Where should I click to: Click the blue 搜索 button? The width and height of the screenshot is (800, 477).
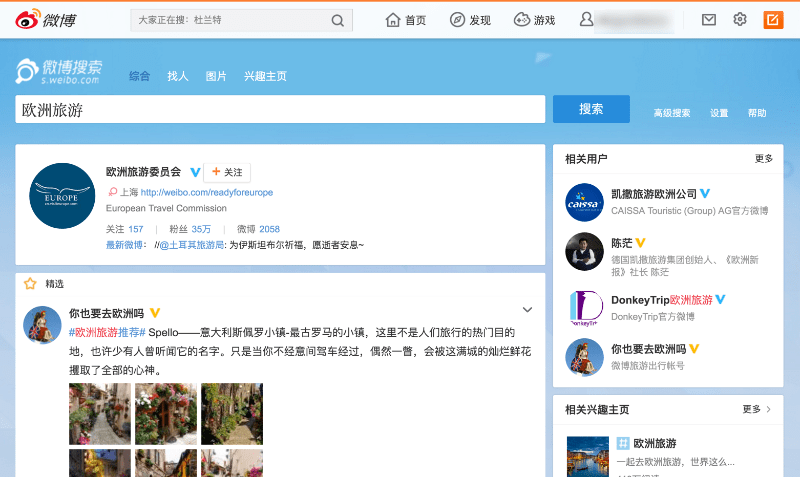(591, 109)
